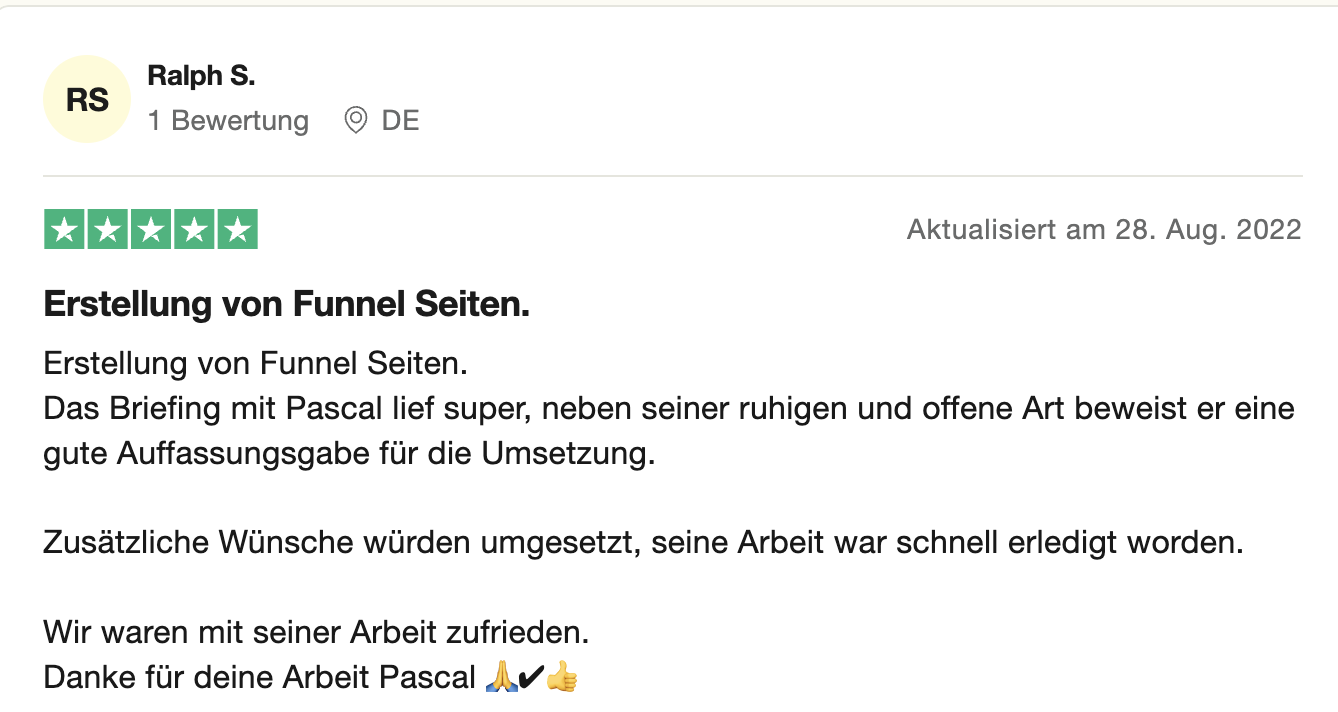Open the bold 'Erstellung von Funnel Seiten.' review title
Viewport: 1338px width, 712px height.
[x=287, y=306]
